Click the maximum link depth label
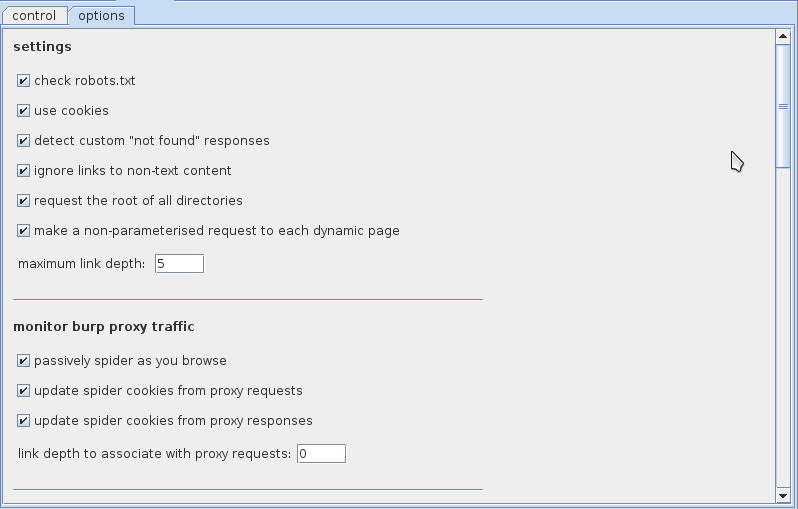798x509 pixels. click(x=81, y=264)
